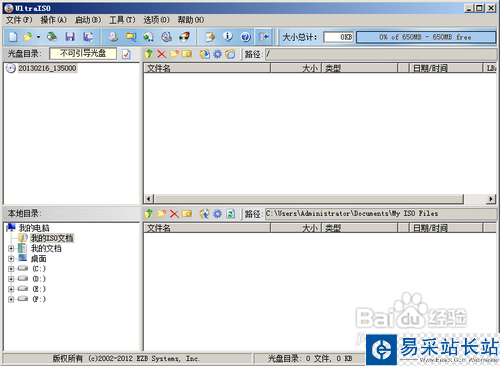
Task: Expand the 桌面 tree node
Action: pos(11,259)
